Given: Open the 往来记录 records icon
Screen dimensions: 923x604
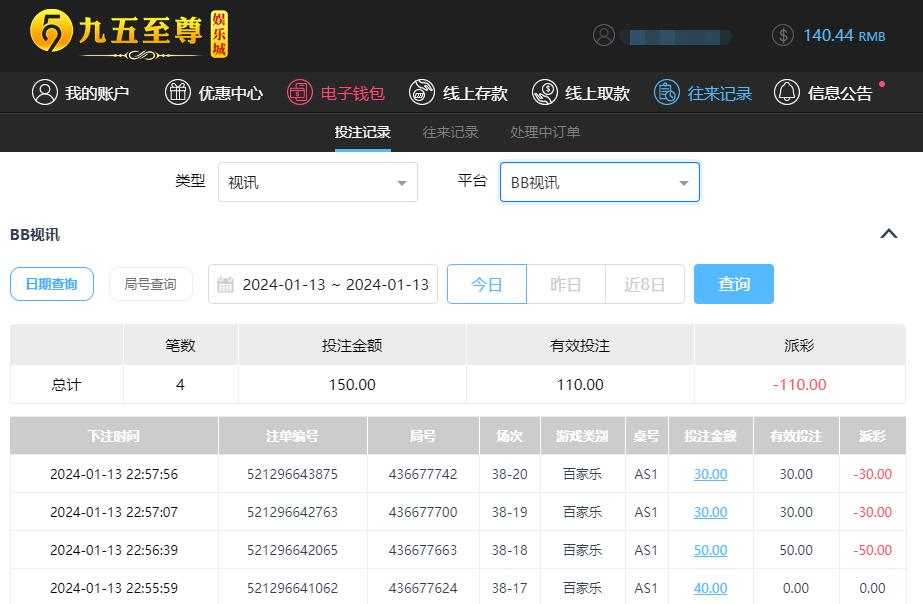Looking at the screenshot, I should pos(666,93).
